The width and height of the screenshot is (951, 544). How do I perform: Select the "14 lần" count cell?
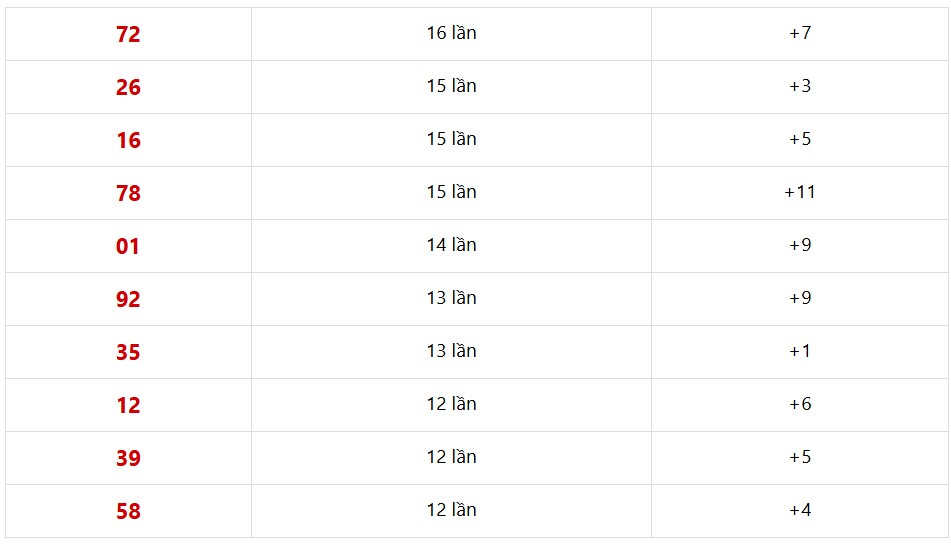[451, 245]
